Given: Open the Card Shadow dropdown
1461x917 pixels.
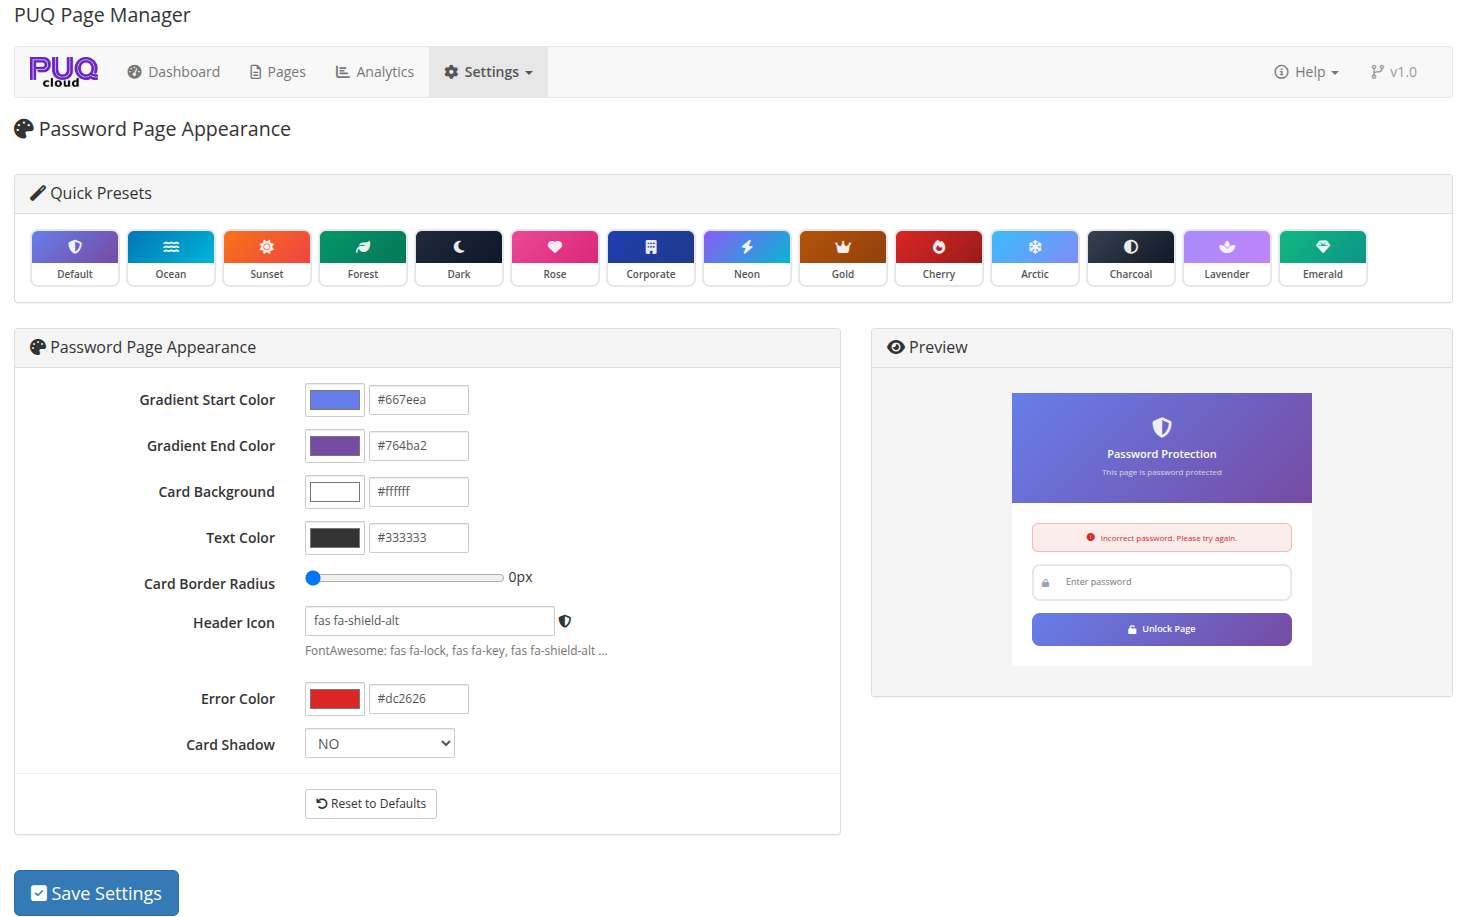Looking at the screenshot, I should pos(379,743).
